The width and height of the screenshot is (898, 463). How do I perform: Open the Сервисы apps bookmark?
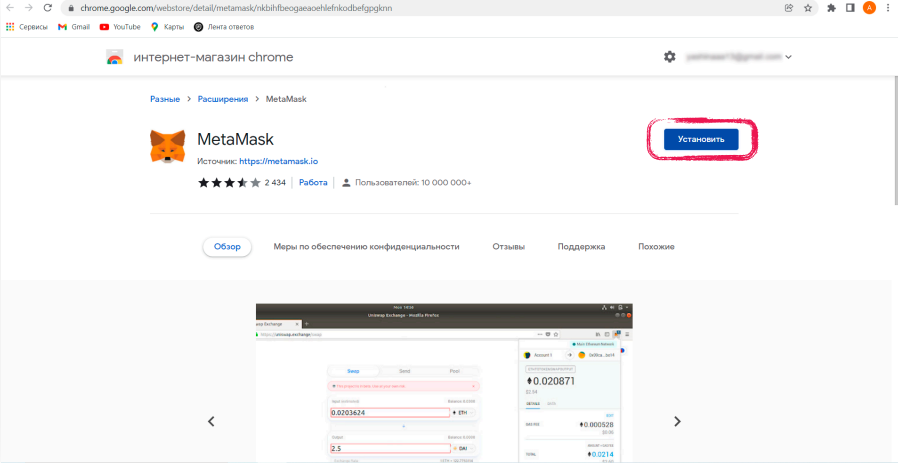27,27
